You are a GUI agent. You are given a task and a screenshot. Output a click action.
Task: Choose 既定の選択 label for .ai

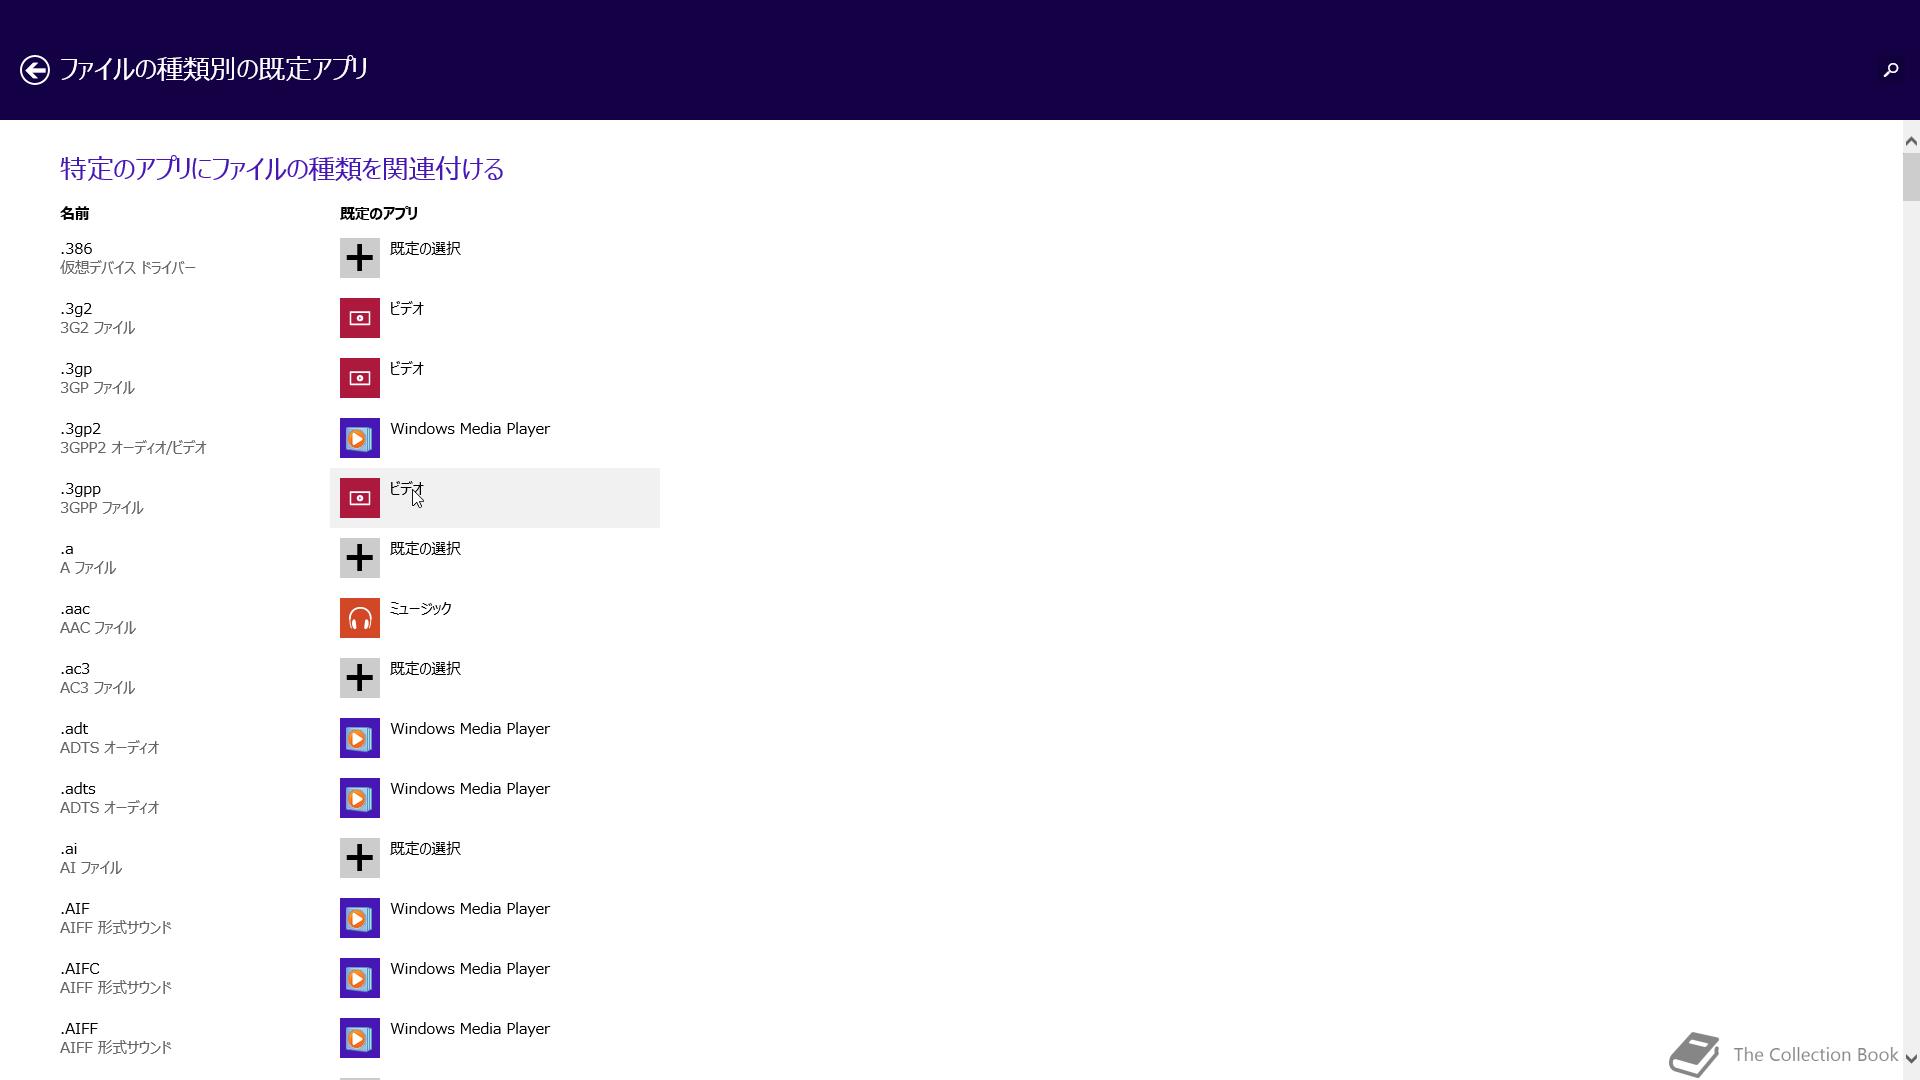(425, 848)
